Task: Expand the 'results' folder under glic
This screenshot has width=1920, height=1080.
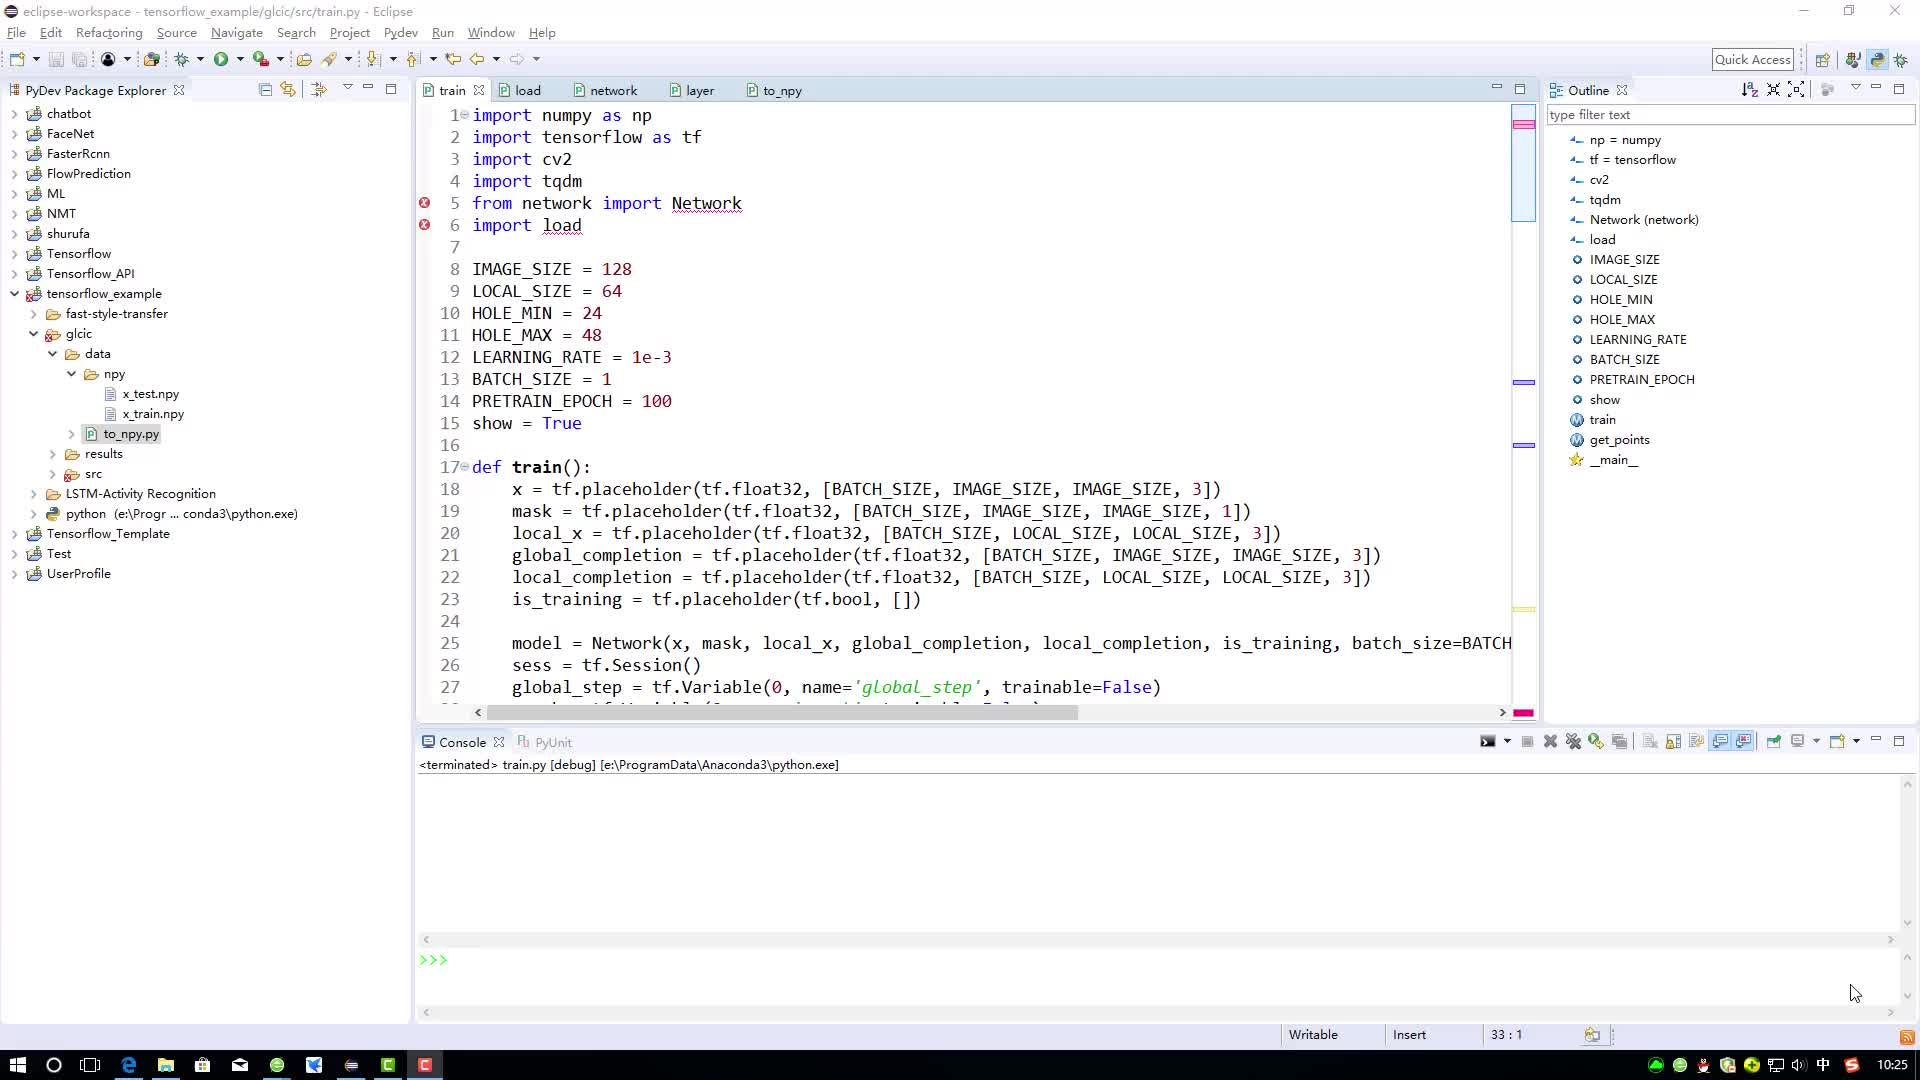Action: 51,454
